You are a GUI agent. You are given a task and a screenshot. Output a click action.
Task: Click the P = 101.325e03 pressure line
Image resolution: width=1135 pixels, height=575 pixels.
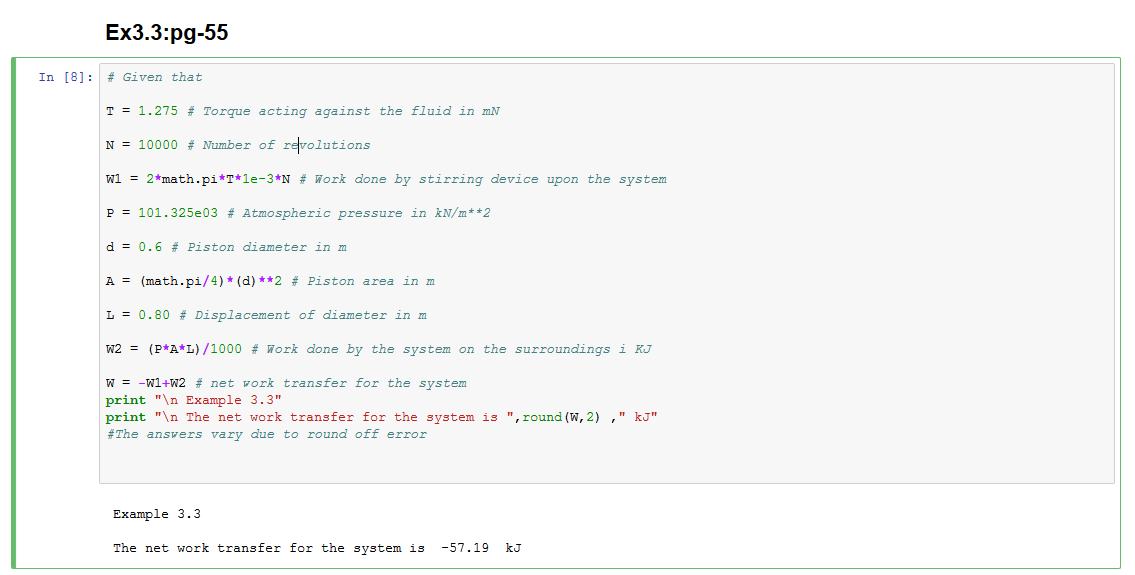[x=298, y=213]
